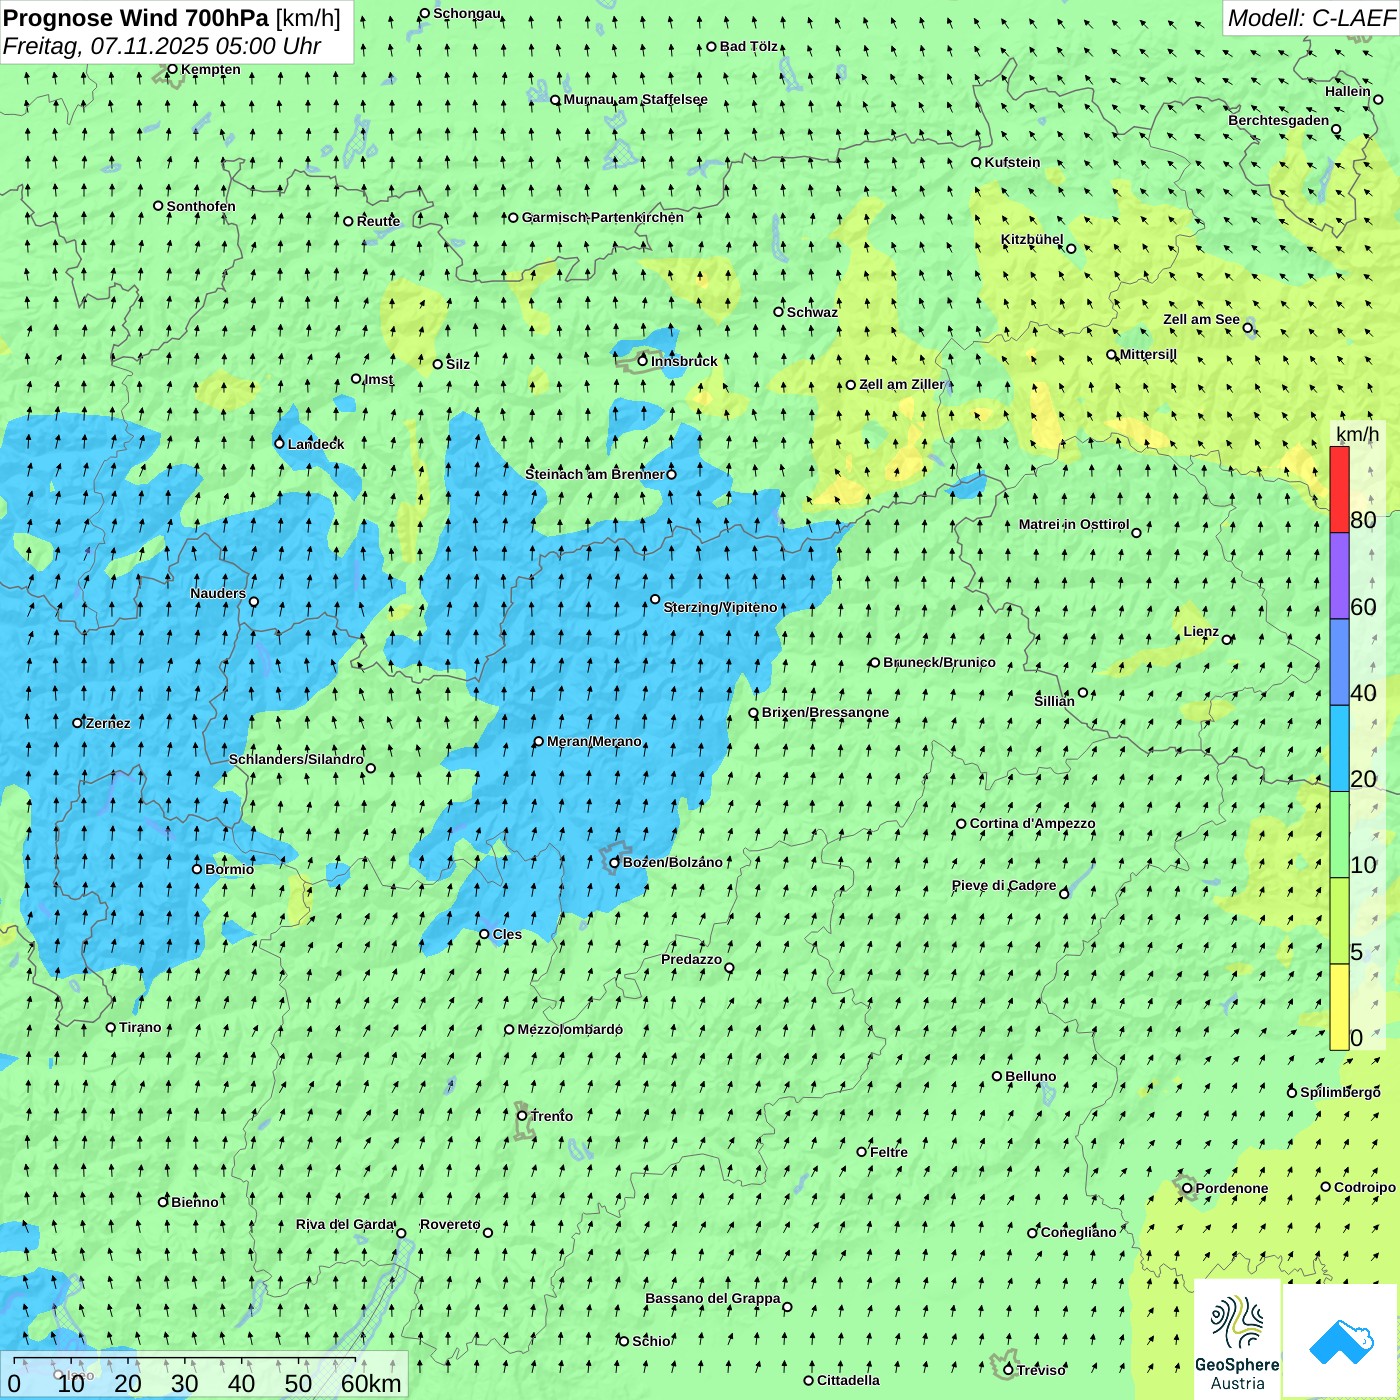This screenshot has width=1400, height=1400.
Task: Click the Landeck location marker
Action: [x=279, y=444]
